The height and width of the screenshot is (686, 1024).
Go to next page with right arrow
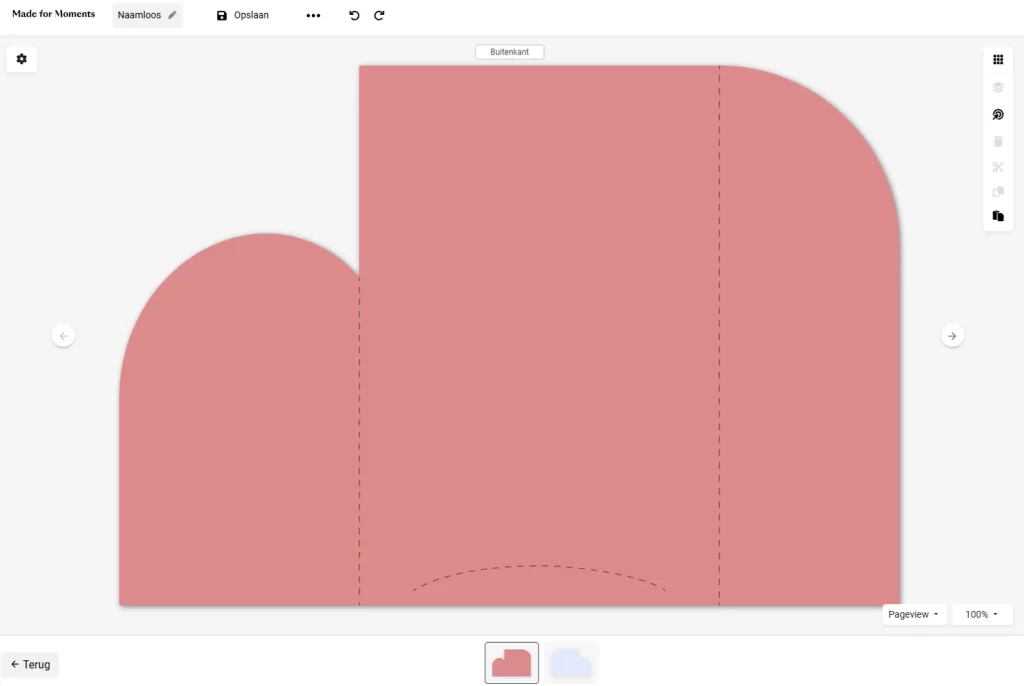pyautogui.click(x=952, y=336)
